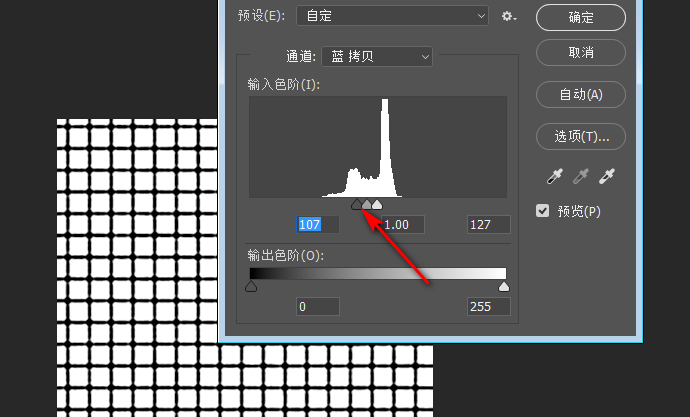The width and height of the screenshot is (690, 417).
Task: Click the output black level slider handle
Action: pos(251,287)
